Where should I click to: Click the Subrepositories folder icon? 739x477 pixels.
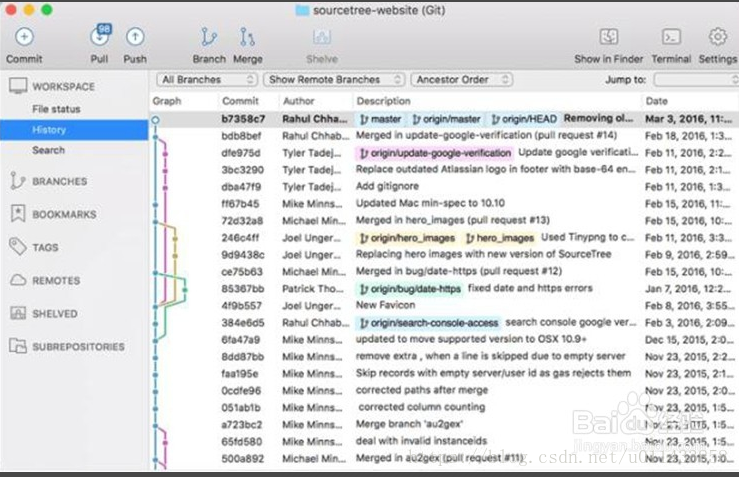click(x=18, y=346)
